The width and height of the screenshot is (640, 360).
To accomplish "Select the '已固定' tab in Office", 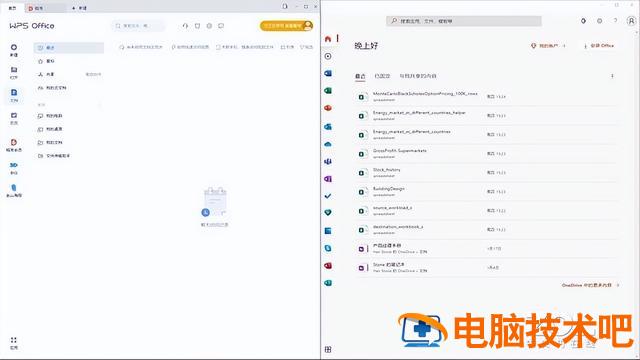I will [x=382, y=76].
